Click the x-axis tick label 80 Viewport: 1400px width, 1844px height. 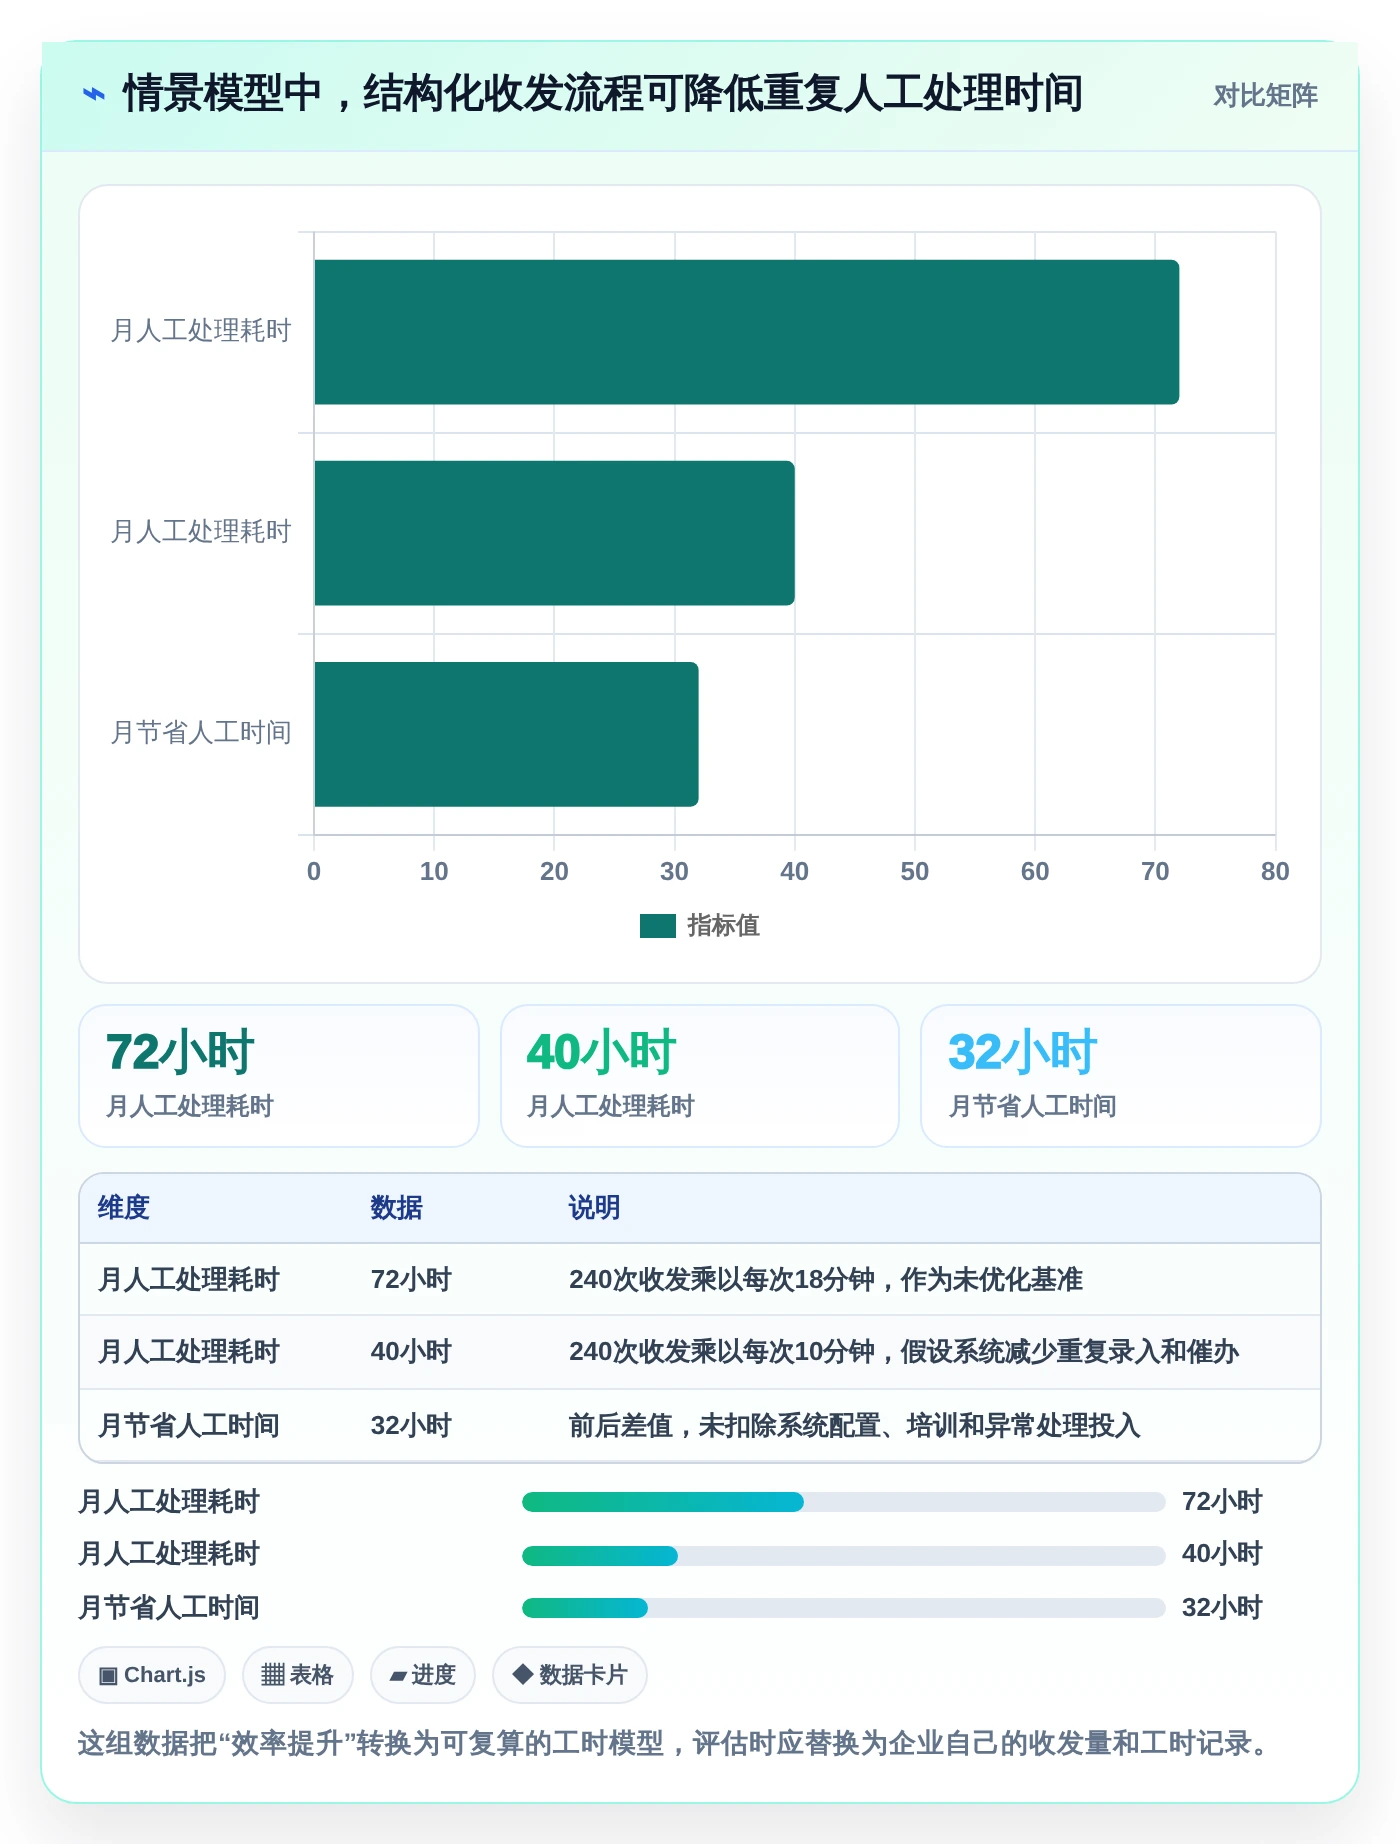pyautogui.click(x=1275, y=872)
